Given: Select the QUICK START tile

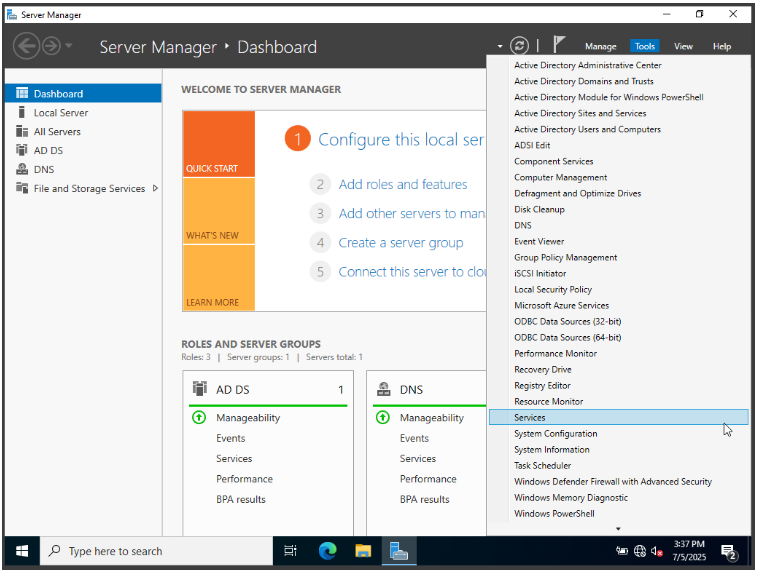Looking at the screenshot, I should (x=219, y=144).
